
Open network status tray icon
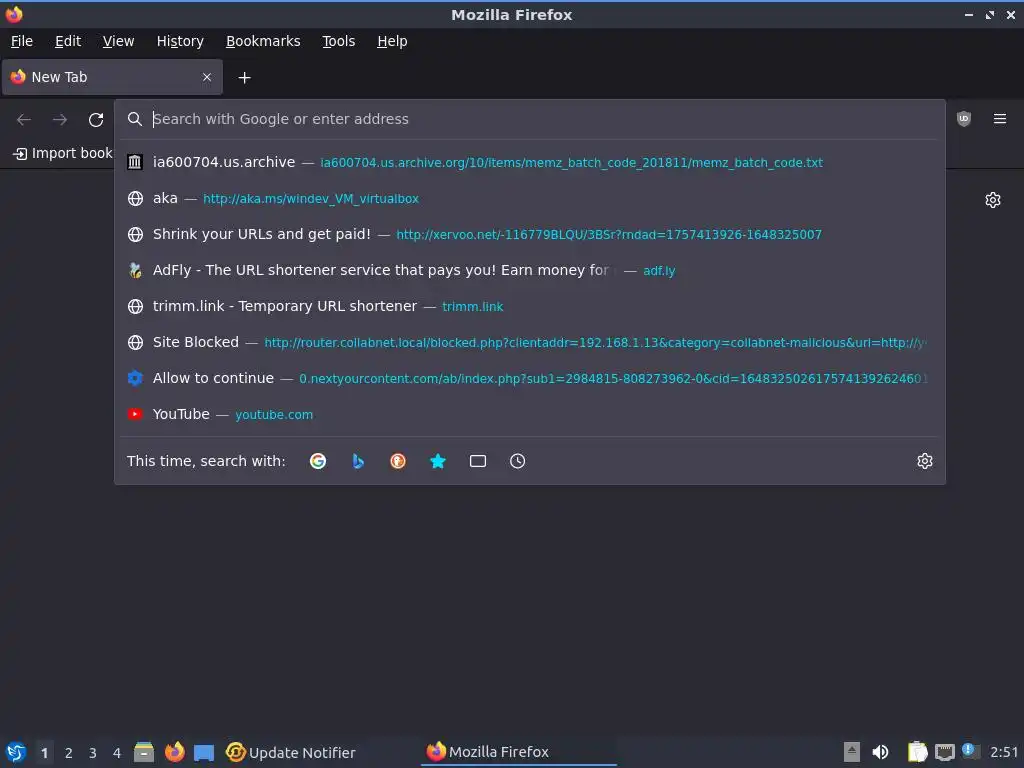tap(944, 753)
